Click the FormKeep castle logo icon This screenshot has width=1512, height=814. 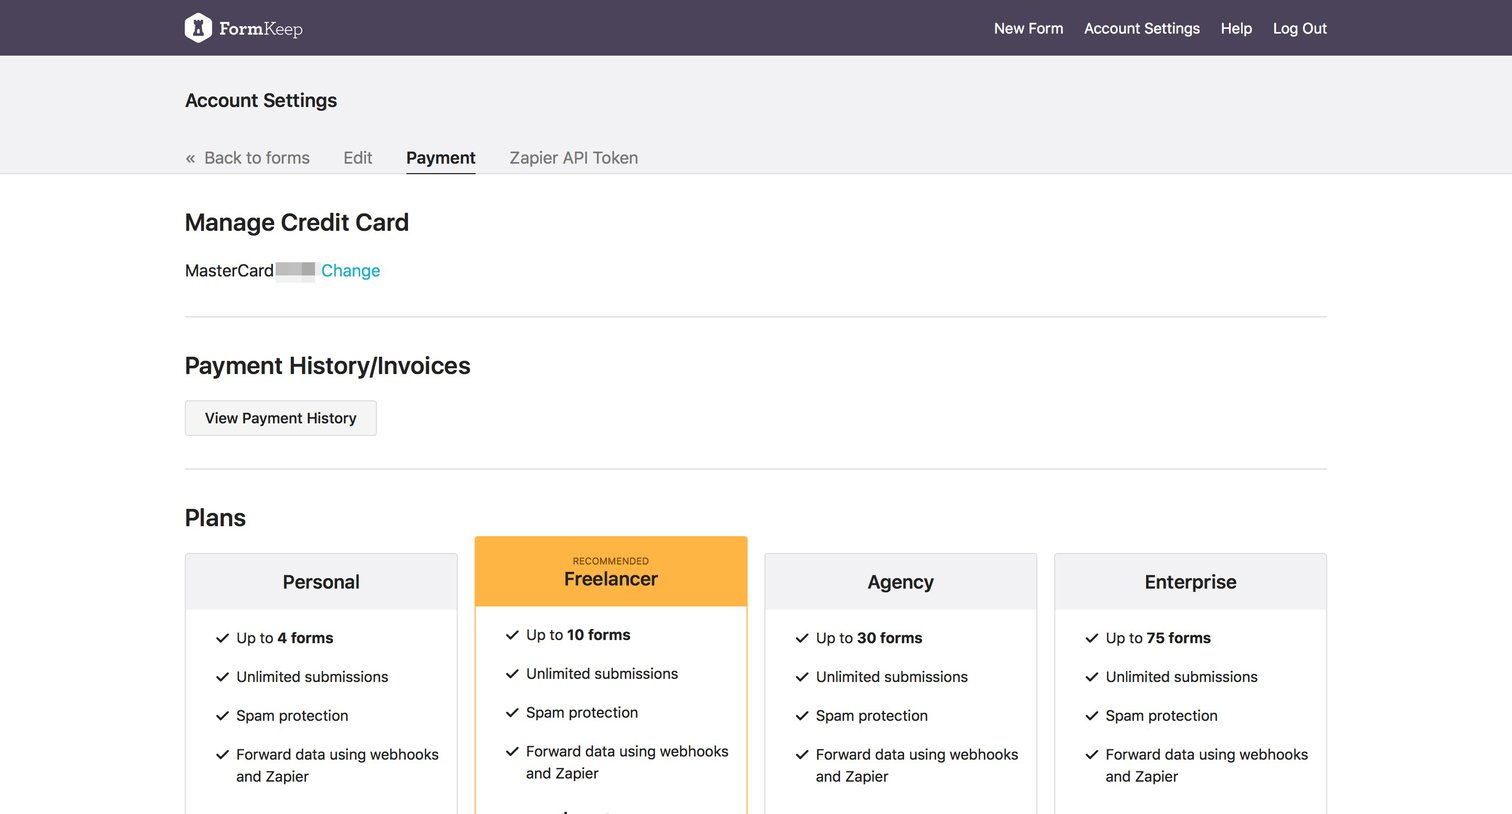198,28
